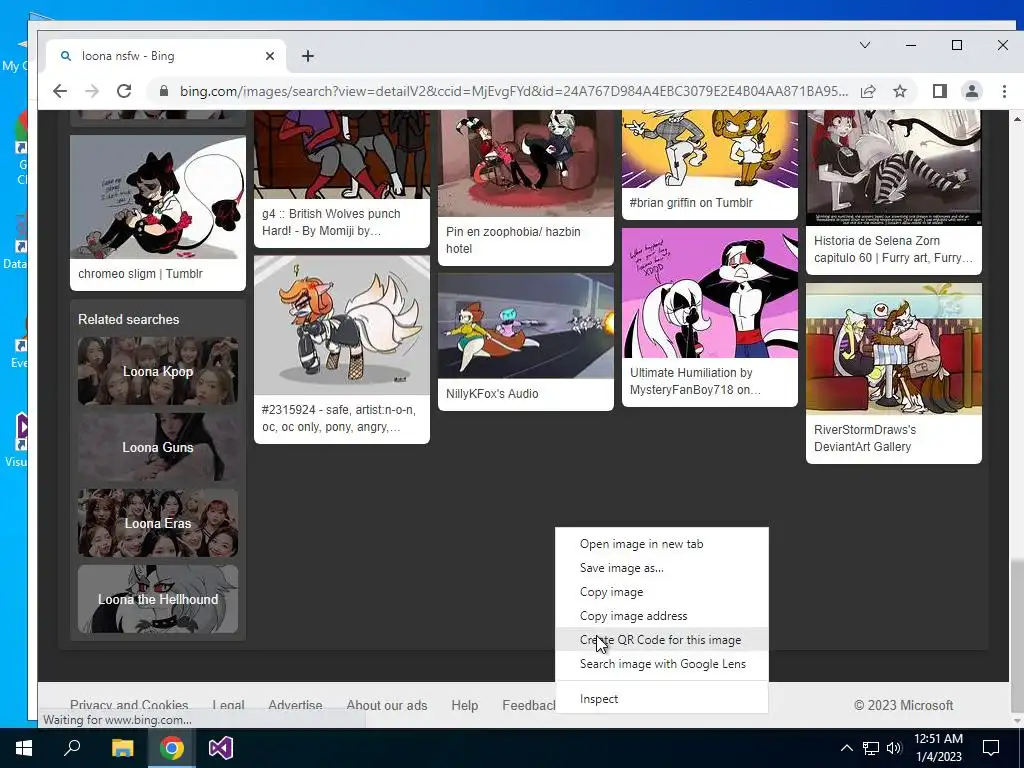Viewport: 1024px width, 768px height.
Task: Choose 'Open image in new tab'
Action: tap(662, 544)
